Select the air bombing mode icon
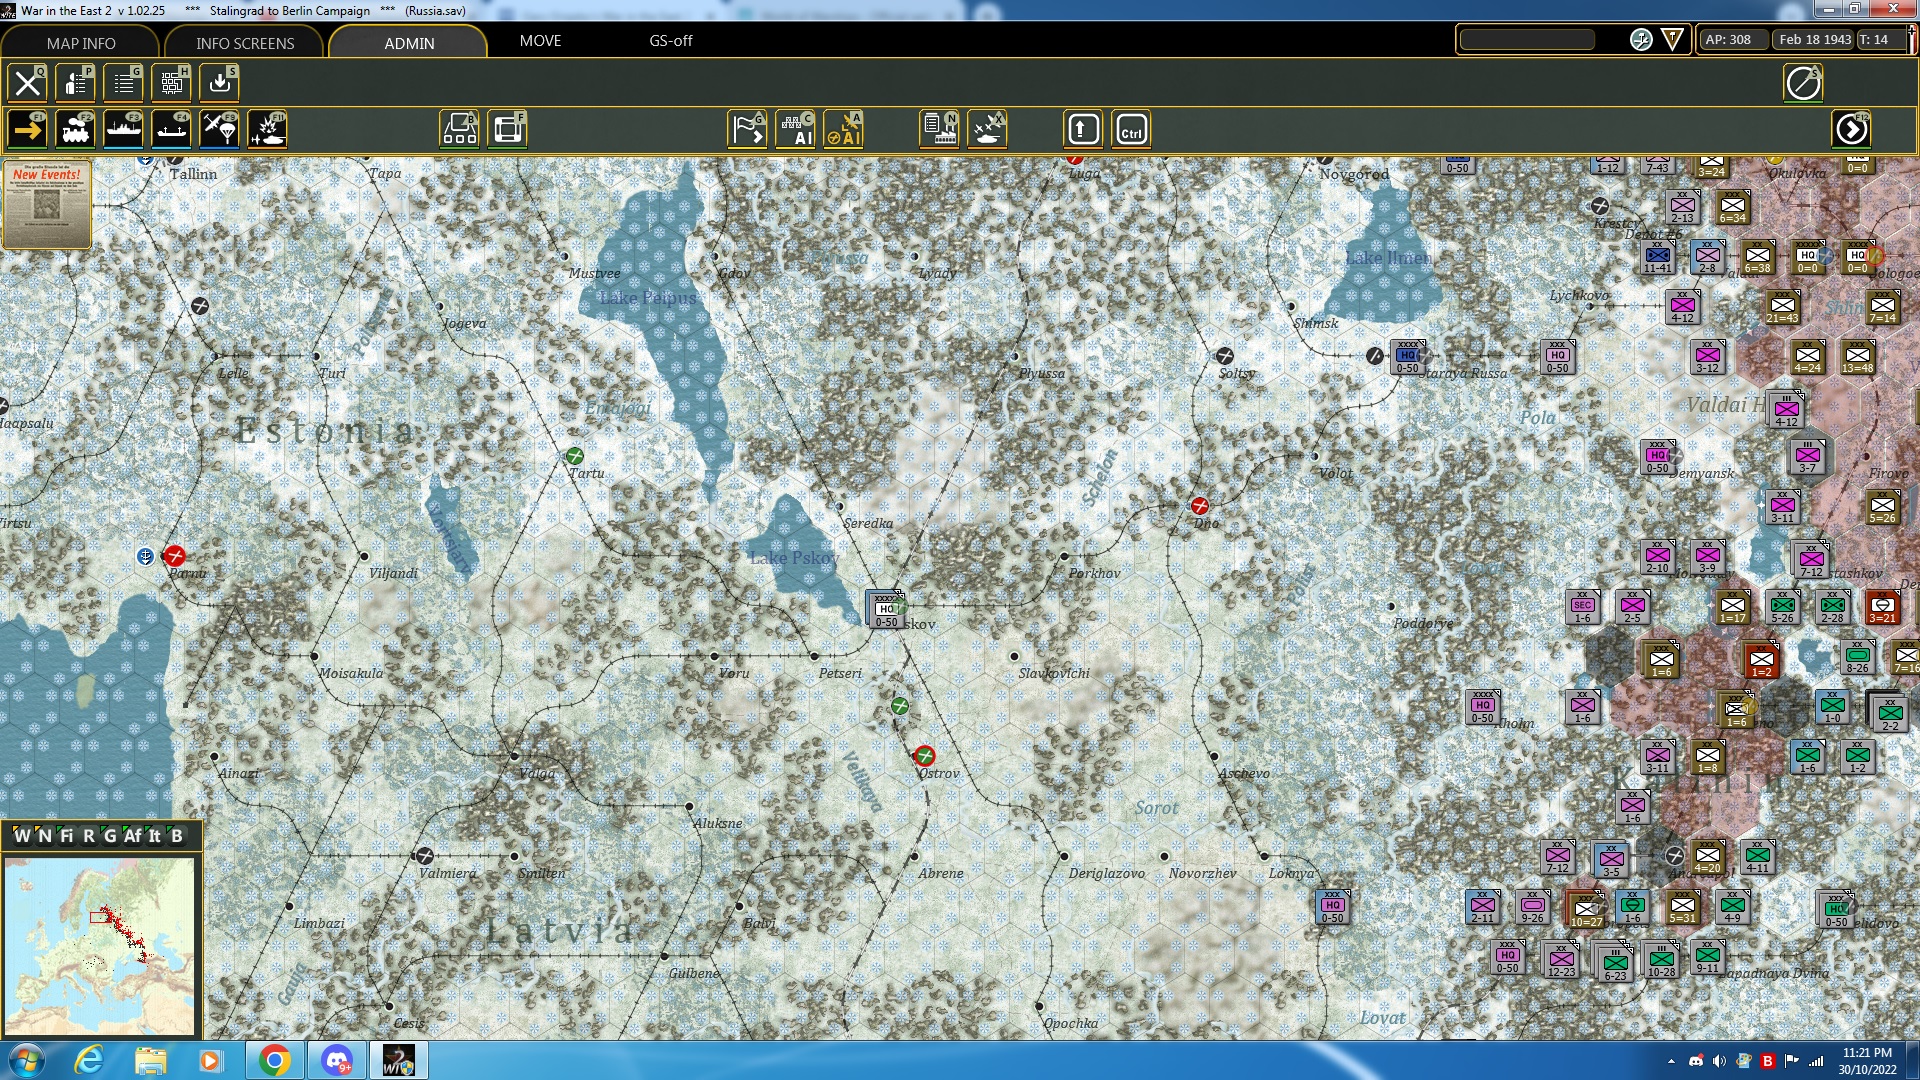Screen dimensions: 1920x1080 [267, 130]
